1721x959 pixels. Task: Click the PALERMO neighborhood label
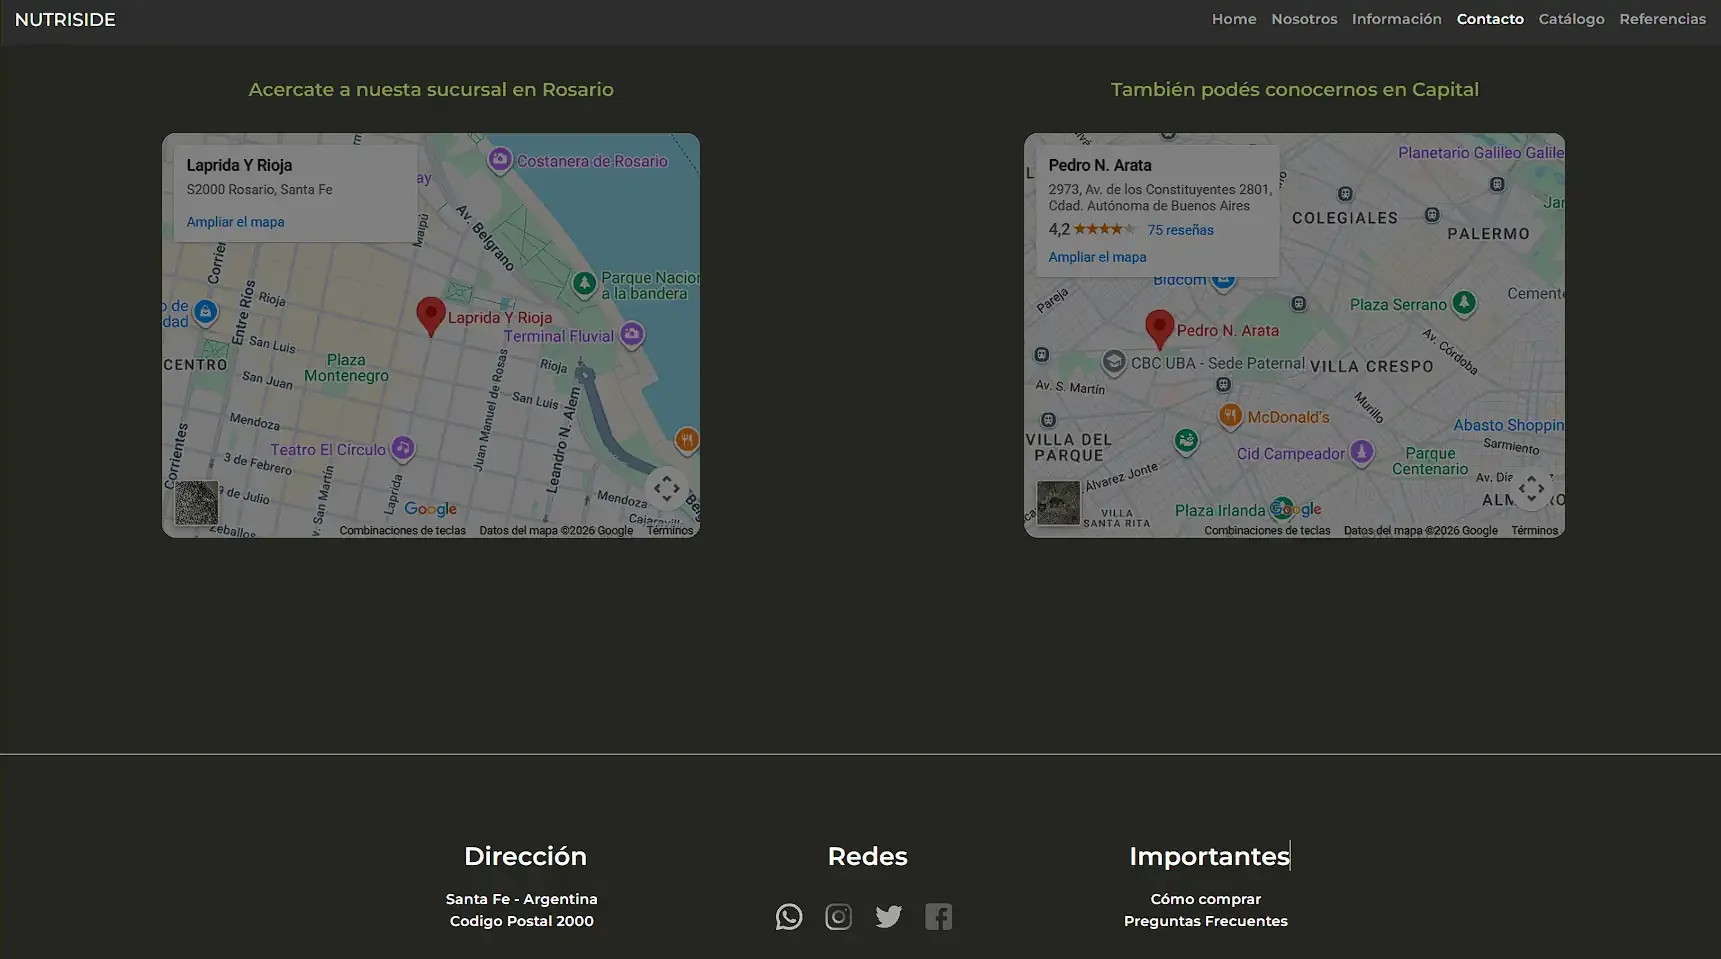(x=1488, y=234)
